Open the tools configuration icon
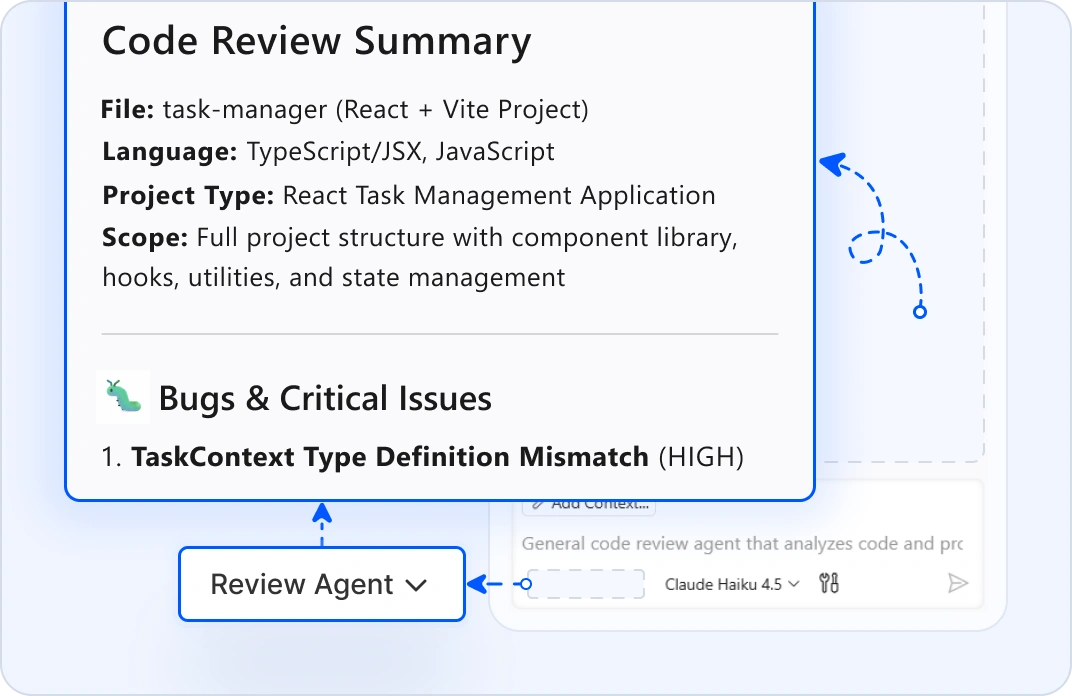The image size is (1072, 696). click(x=829, y=584)
